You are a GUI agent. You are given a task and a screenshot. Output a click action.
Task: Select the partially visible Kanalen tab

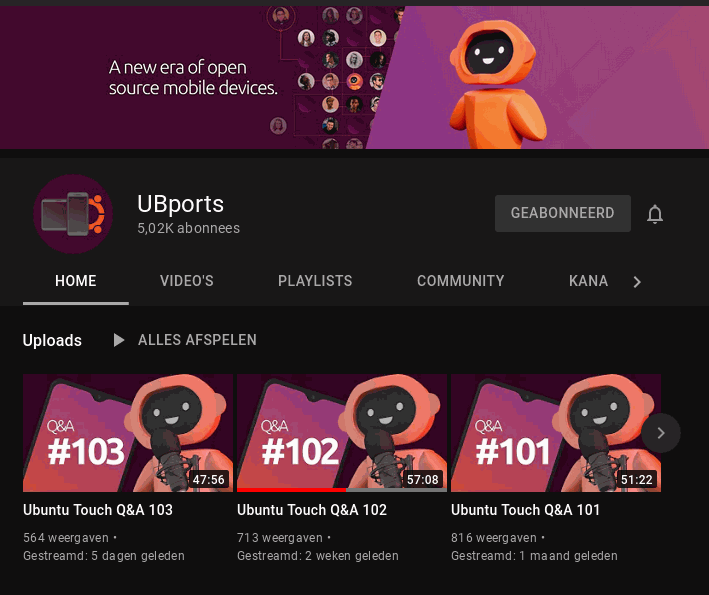click(588, 281)
